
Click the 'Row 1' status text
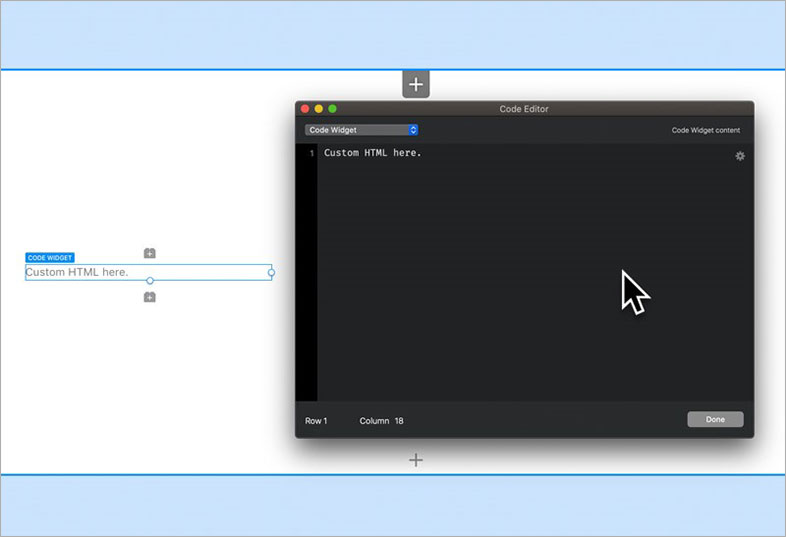pos(316,421)
